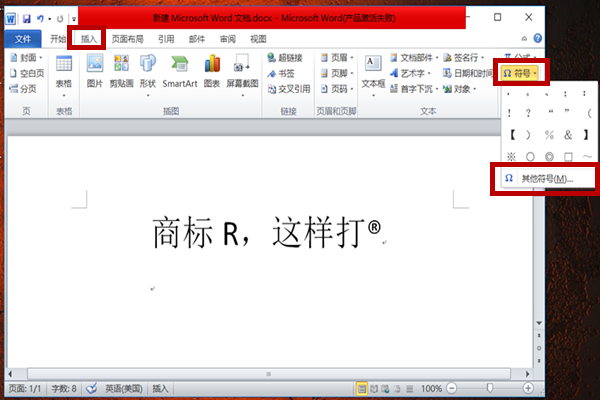The image size is (600, 400).
Task: Switch to the 开始 tab
Action: point(58,39)
